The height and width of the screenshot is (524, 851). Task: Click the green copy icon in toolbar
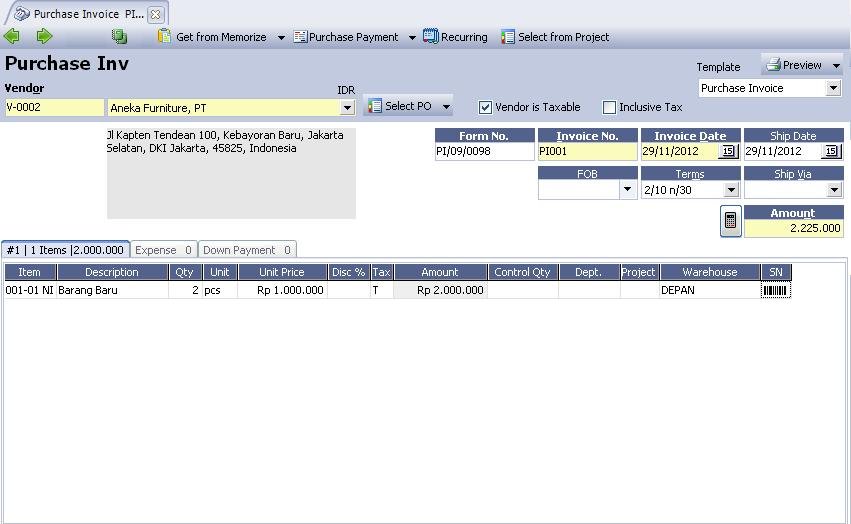pos(119,36)
